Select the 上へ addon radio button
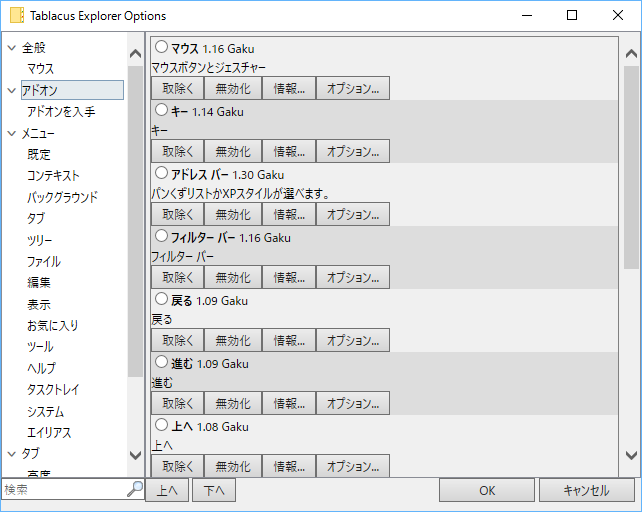This screenshot has height=512, width=642. tap(161, 425)
